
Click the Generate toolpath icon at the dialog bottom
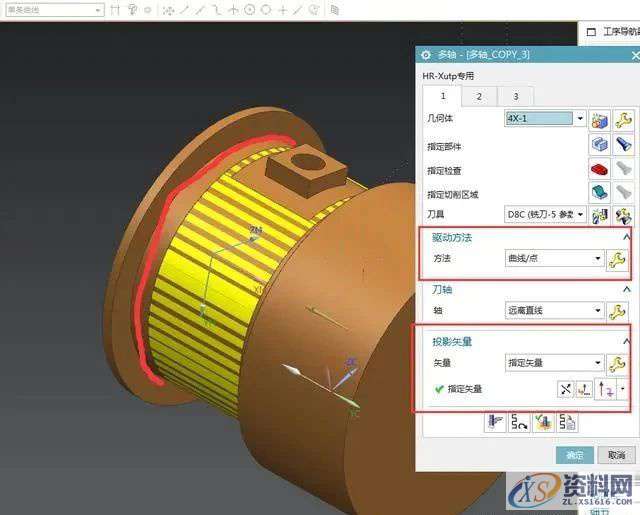494,422
